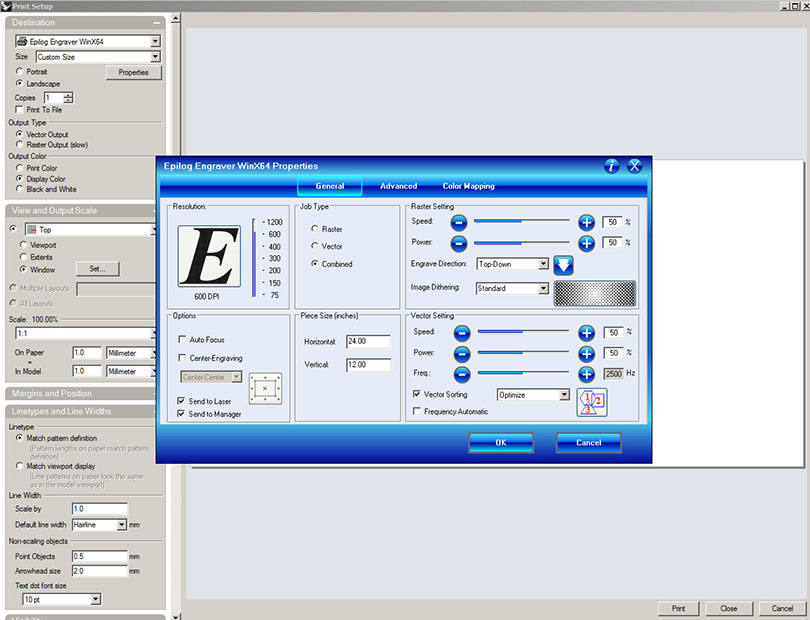This screenshot has height=620, width=810.
Task: Select Raster Output (slow) option
Action: (20, 144)
